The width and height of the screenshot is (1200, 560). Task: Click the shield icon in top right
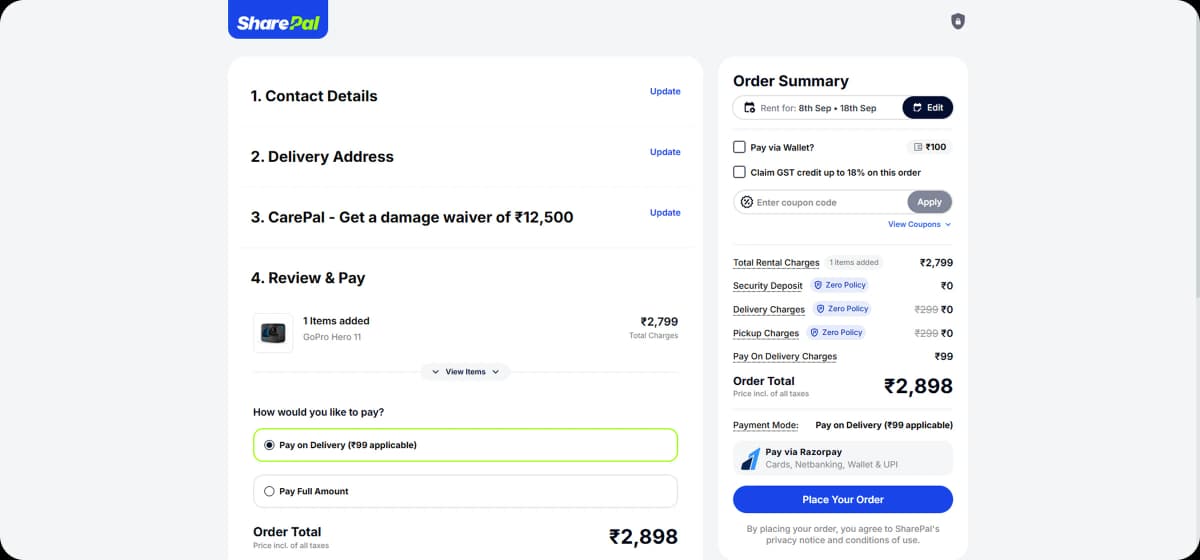957,21
